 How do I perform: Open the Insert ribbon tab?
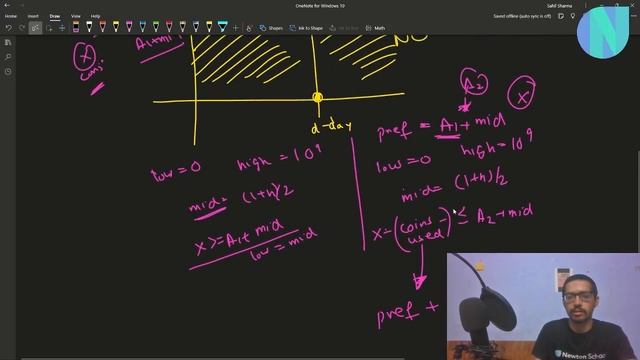tap(33, 16)
